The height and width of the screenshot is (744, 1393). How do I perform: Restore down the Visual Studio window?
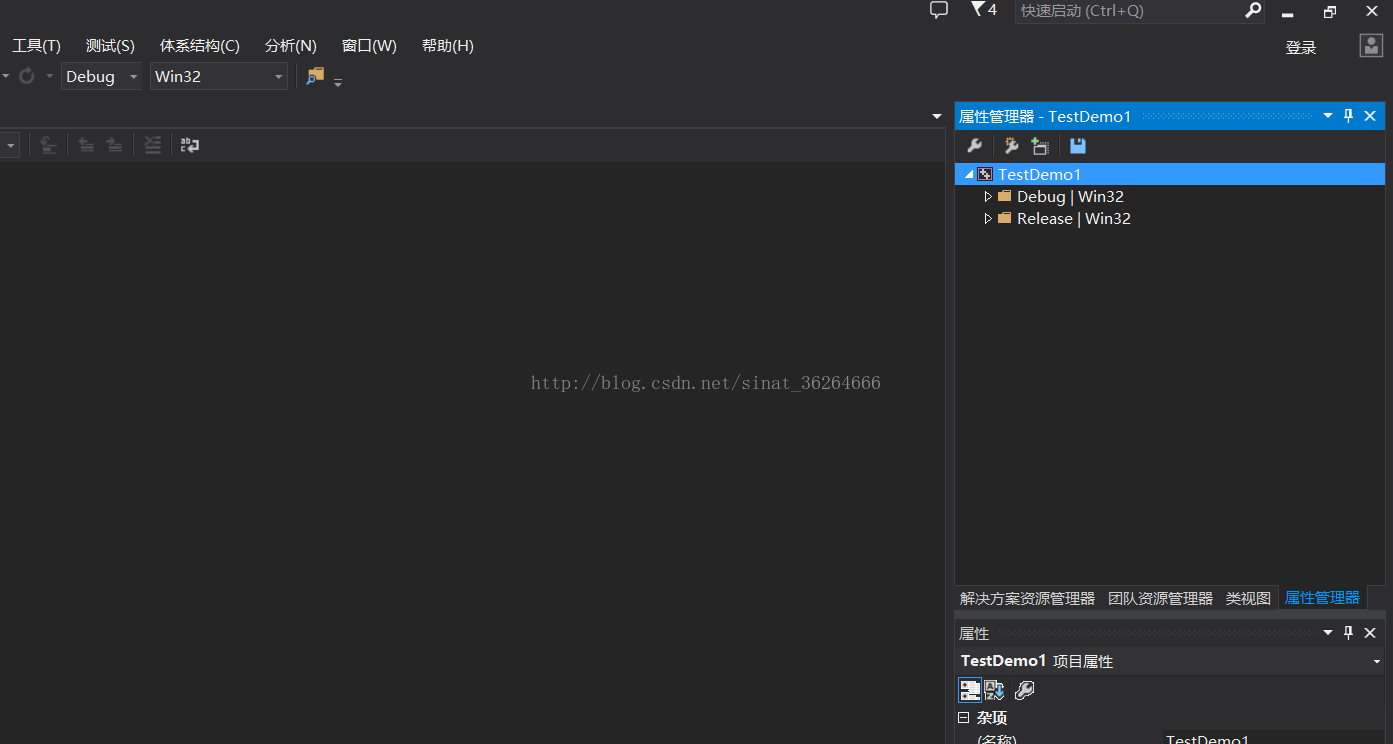(x=1330, y=12)
